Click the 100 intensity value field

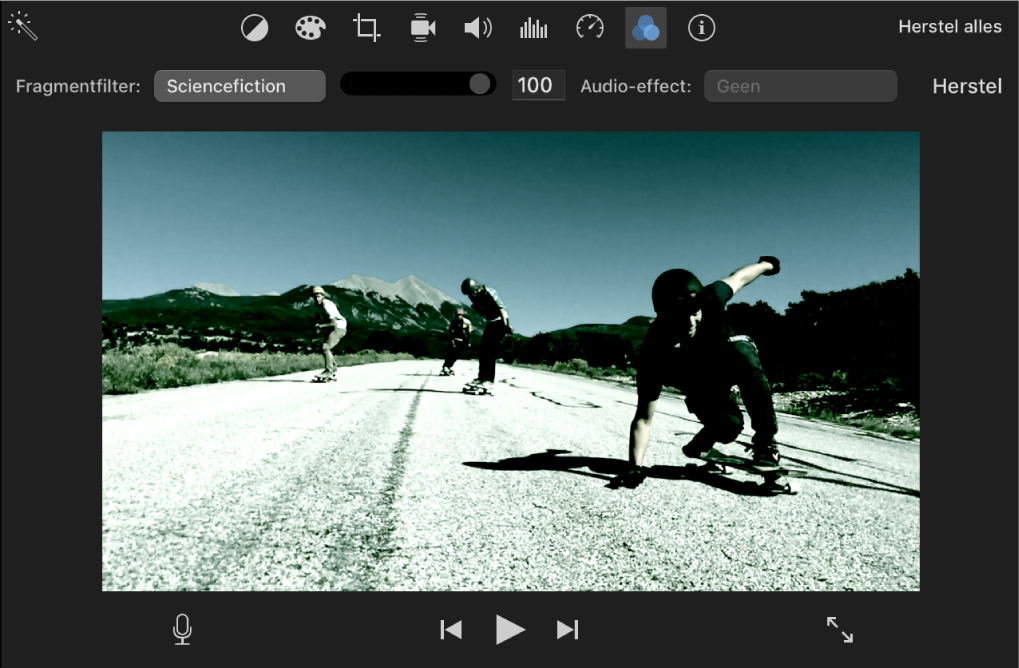point(538,85)
